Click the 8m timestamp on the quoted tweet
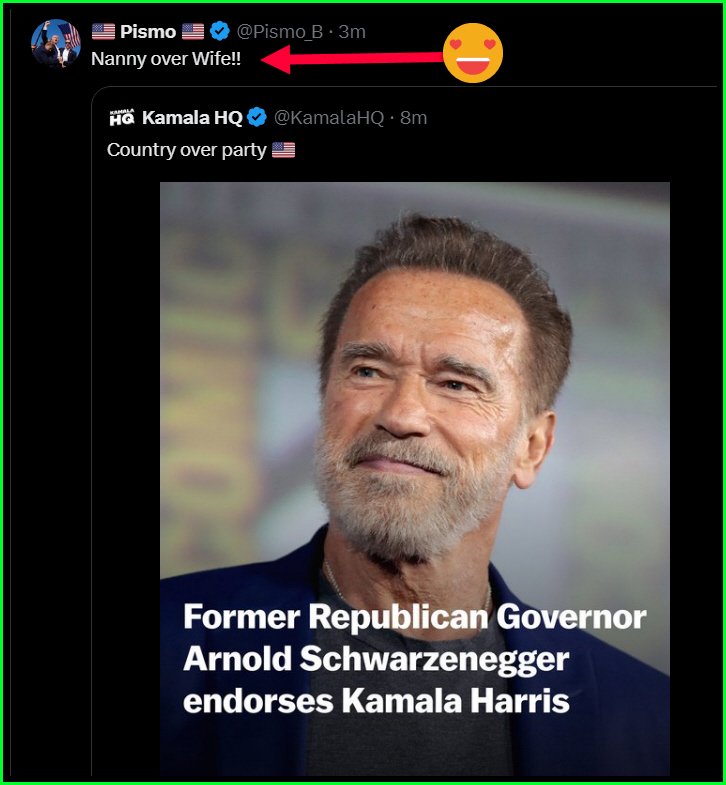726x785 pixels. point(414,118)
